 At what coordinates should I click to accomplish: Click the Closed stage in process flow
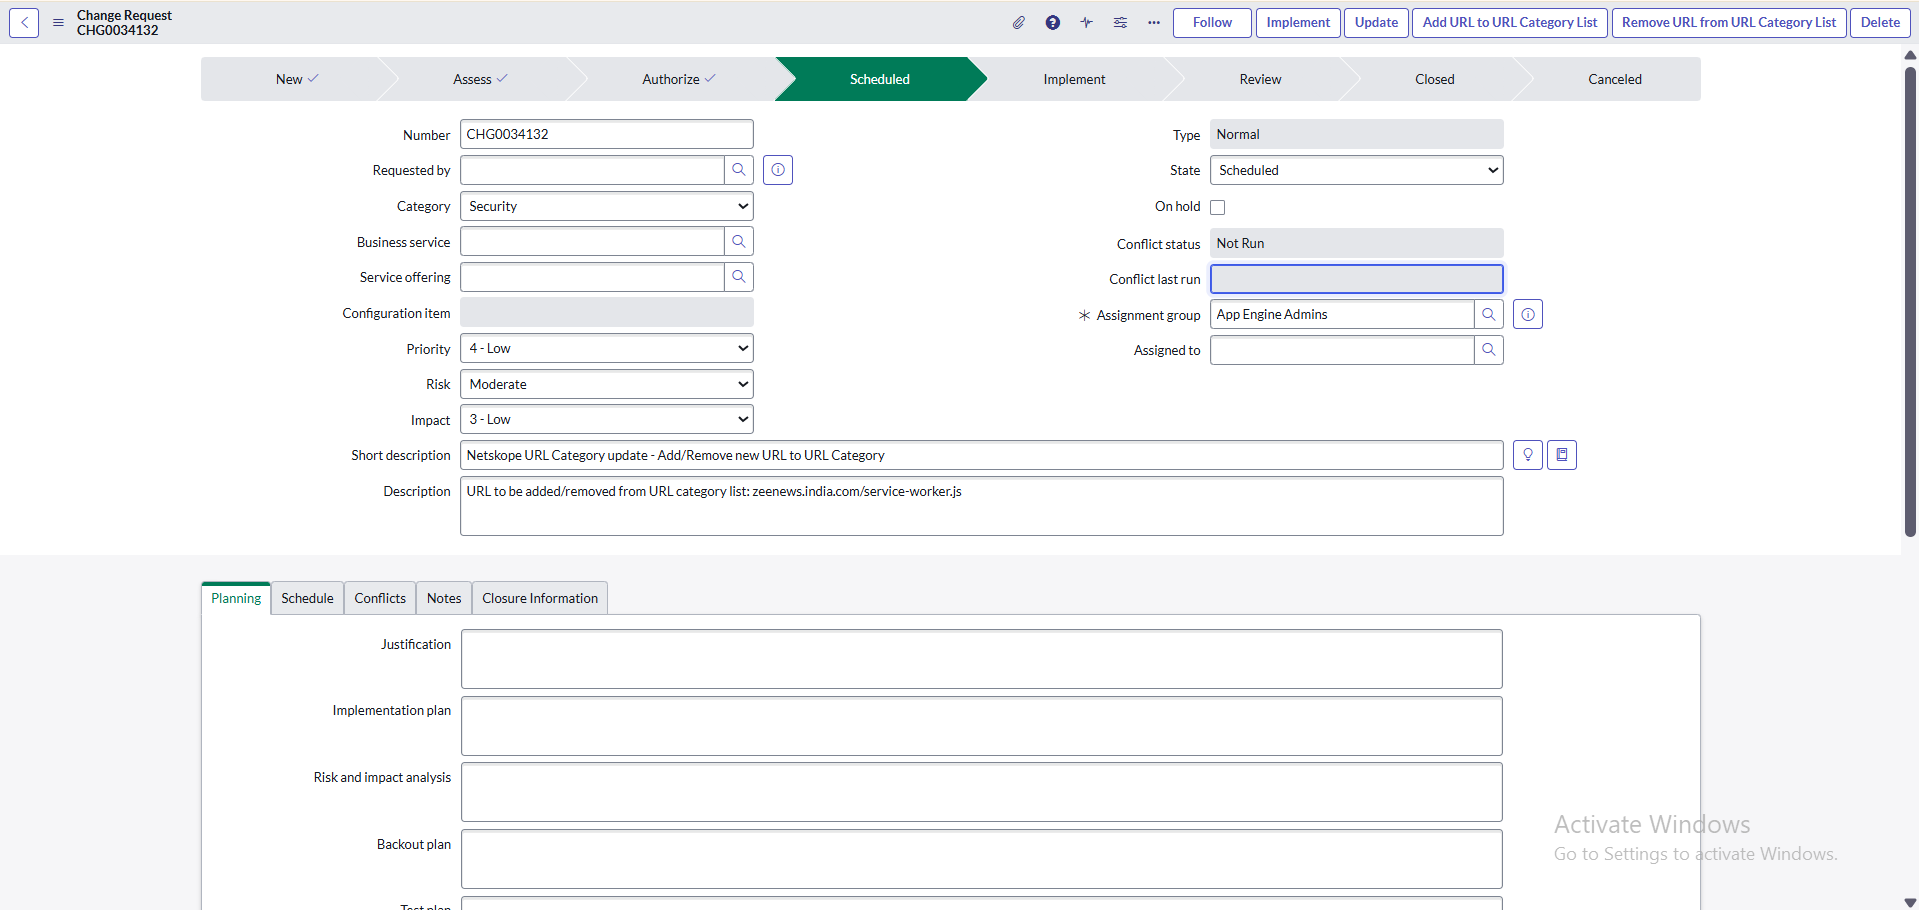pyautogui.click(x=1435, y=79)
